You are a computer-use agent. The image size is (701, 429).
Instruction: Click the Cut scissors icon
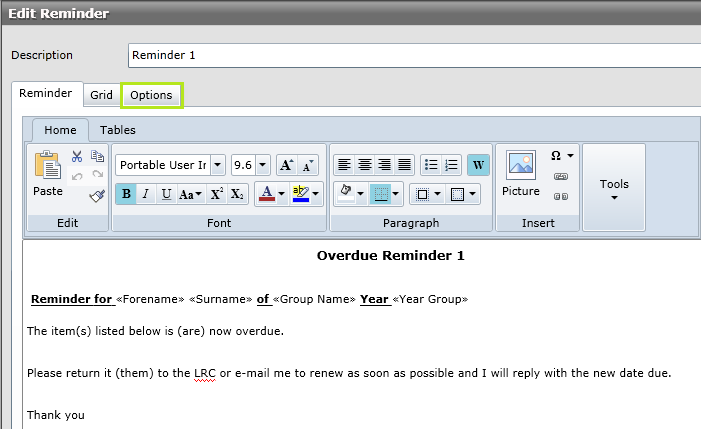click(x=77, y=157)
